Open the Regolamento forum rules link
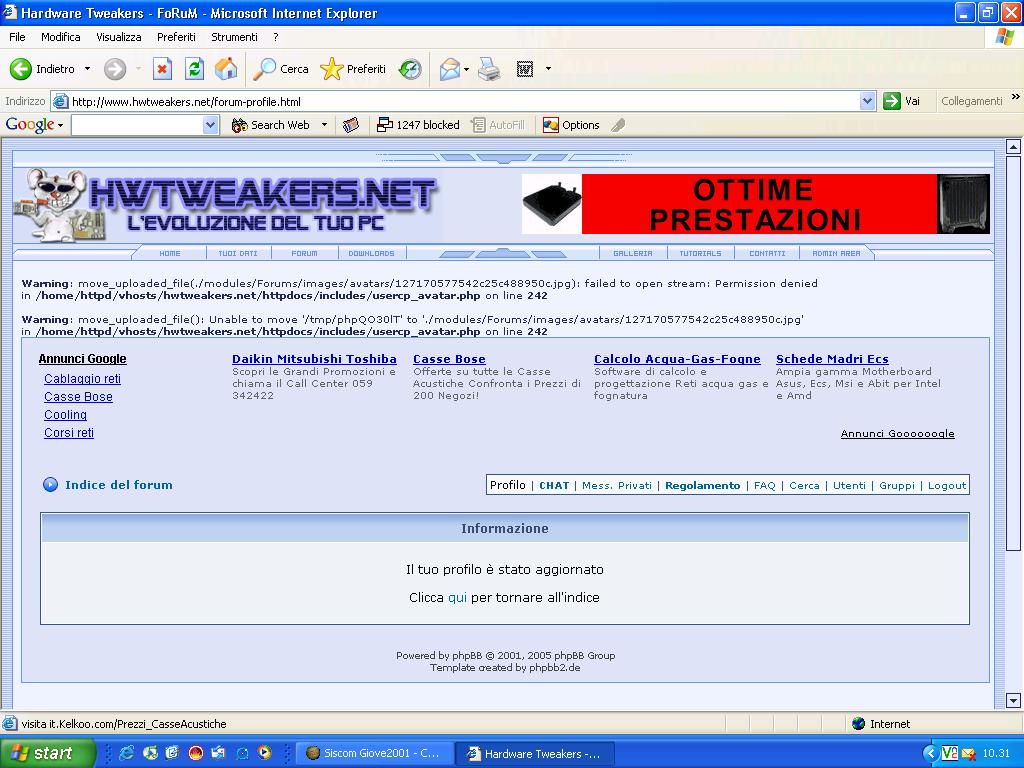This screenshot has height=768, width=1024. coord(703,485)
